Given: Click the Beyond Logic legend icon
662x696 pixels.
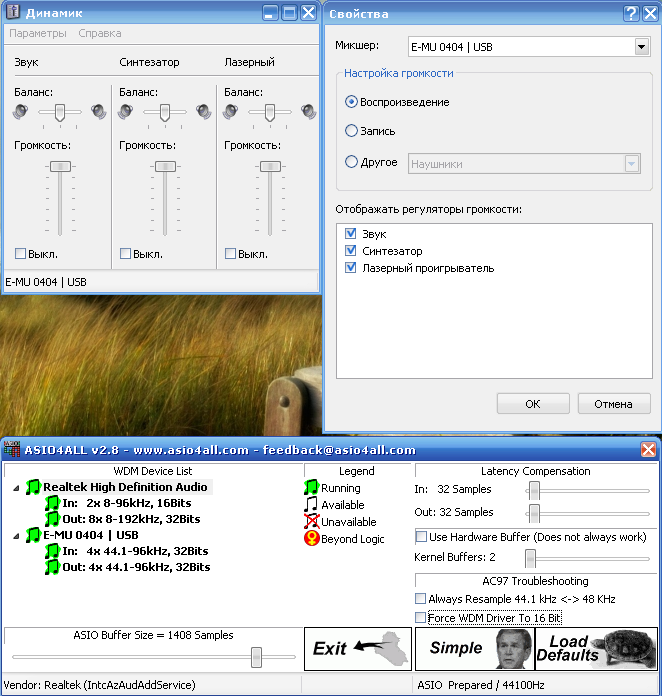Looking at the screenshot, I should pos(312,538).
